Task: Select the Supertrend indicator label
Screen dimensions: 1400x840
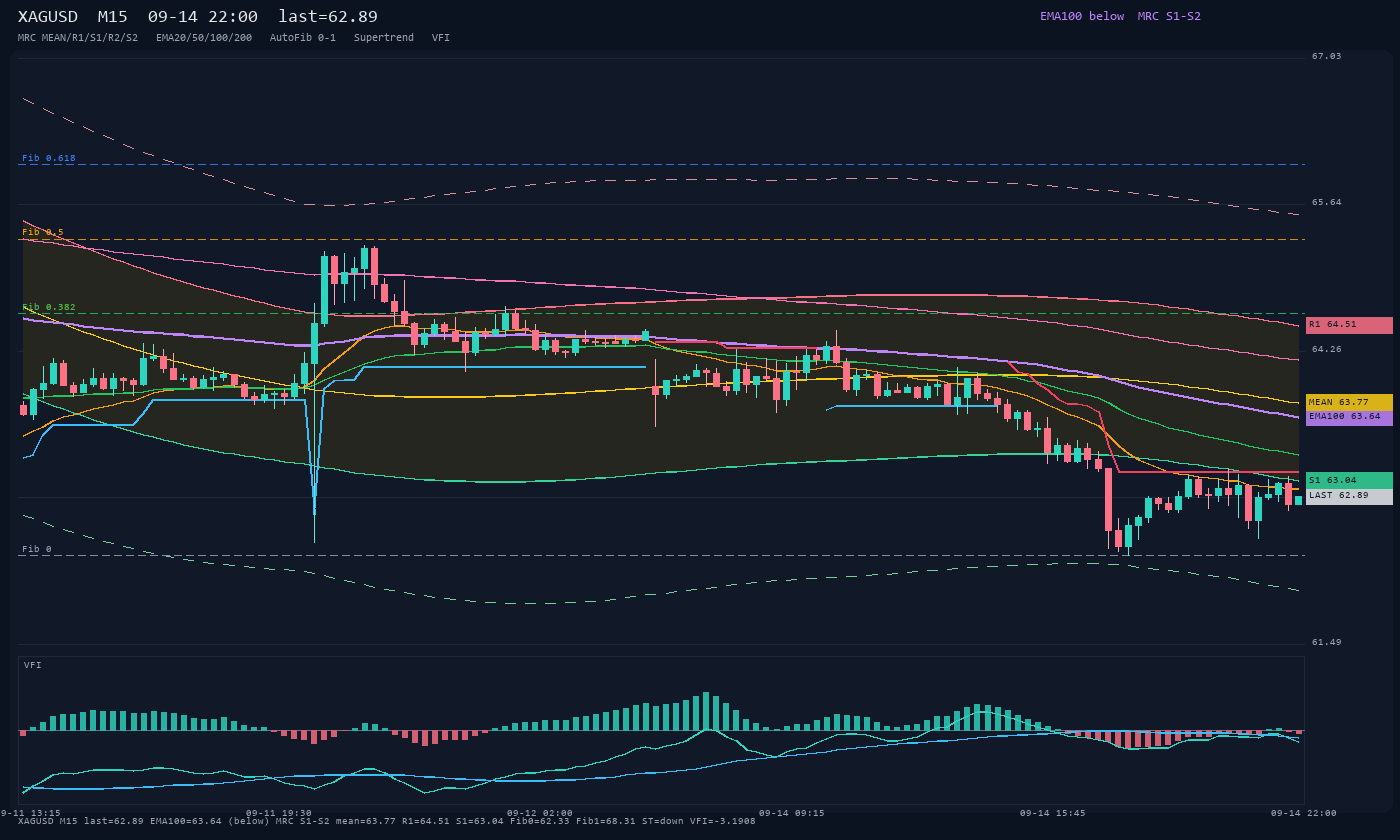Action: pyautogui.click(x=384, y=38)
